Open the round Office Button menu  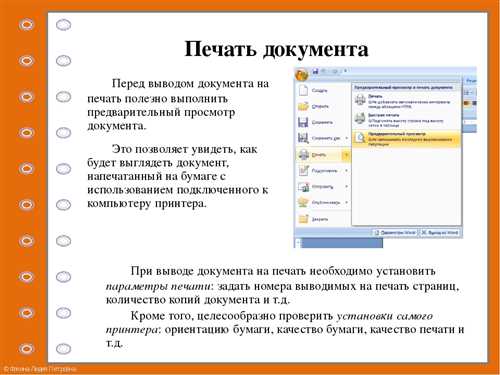pyautogui.click(x=302, y=75)
